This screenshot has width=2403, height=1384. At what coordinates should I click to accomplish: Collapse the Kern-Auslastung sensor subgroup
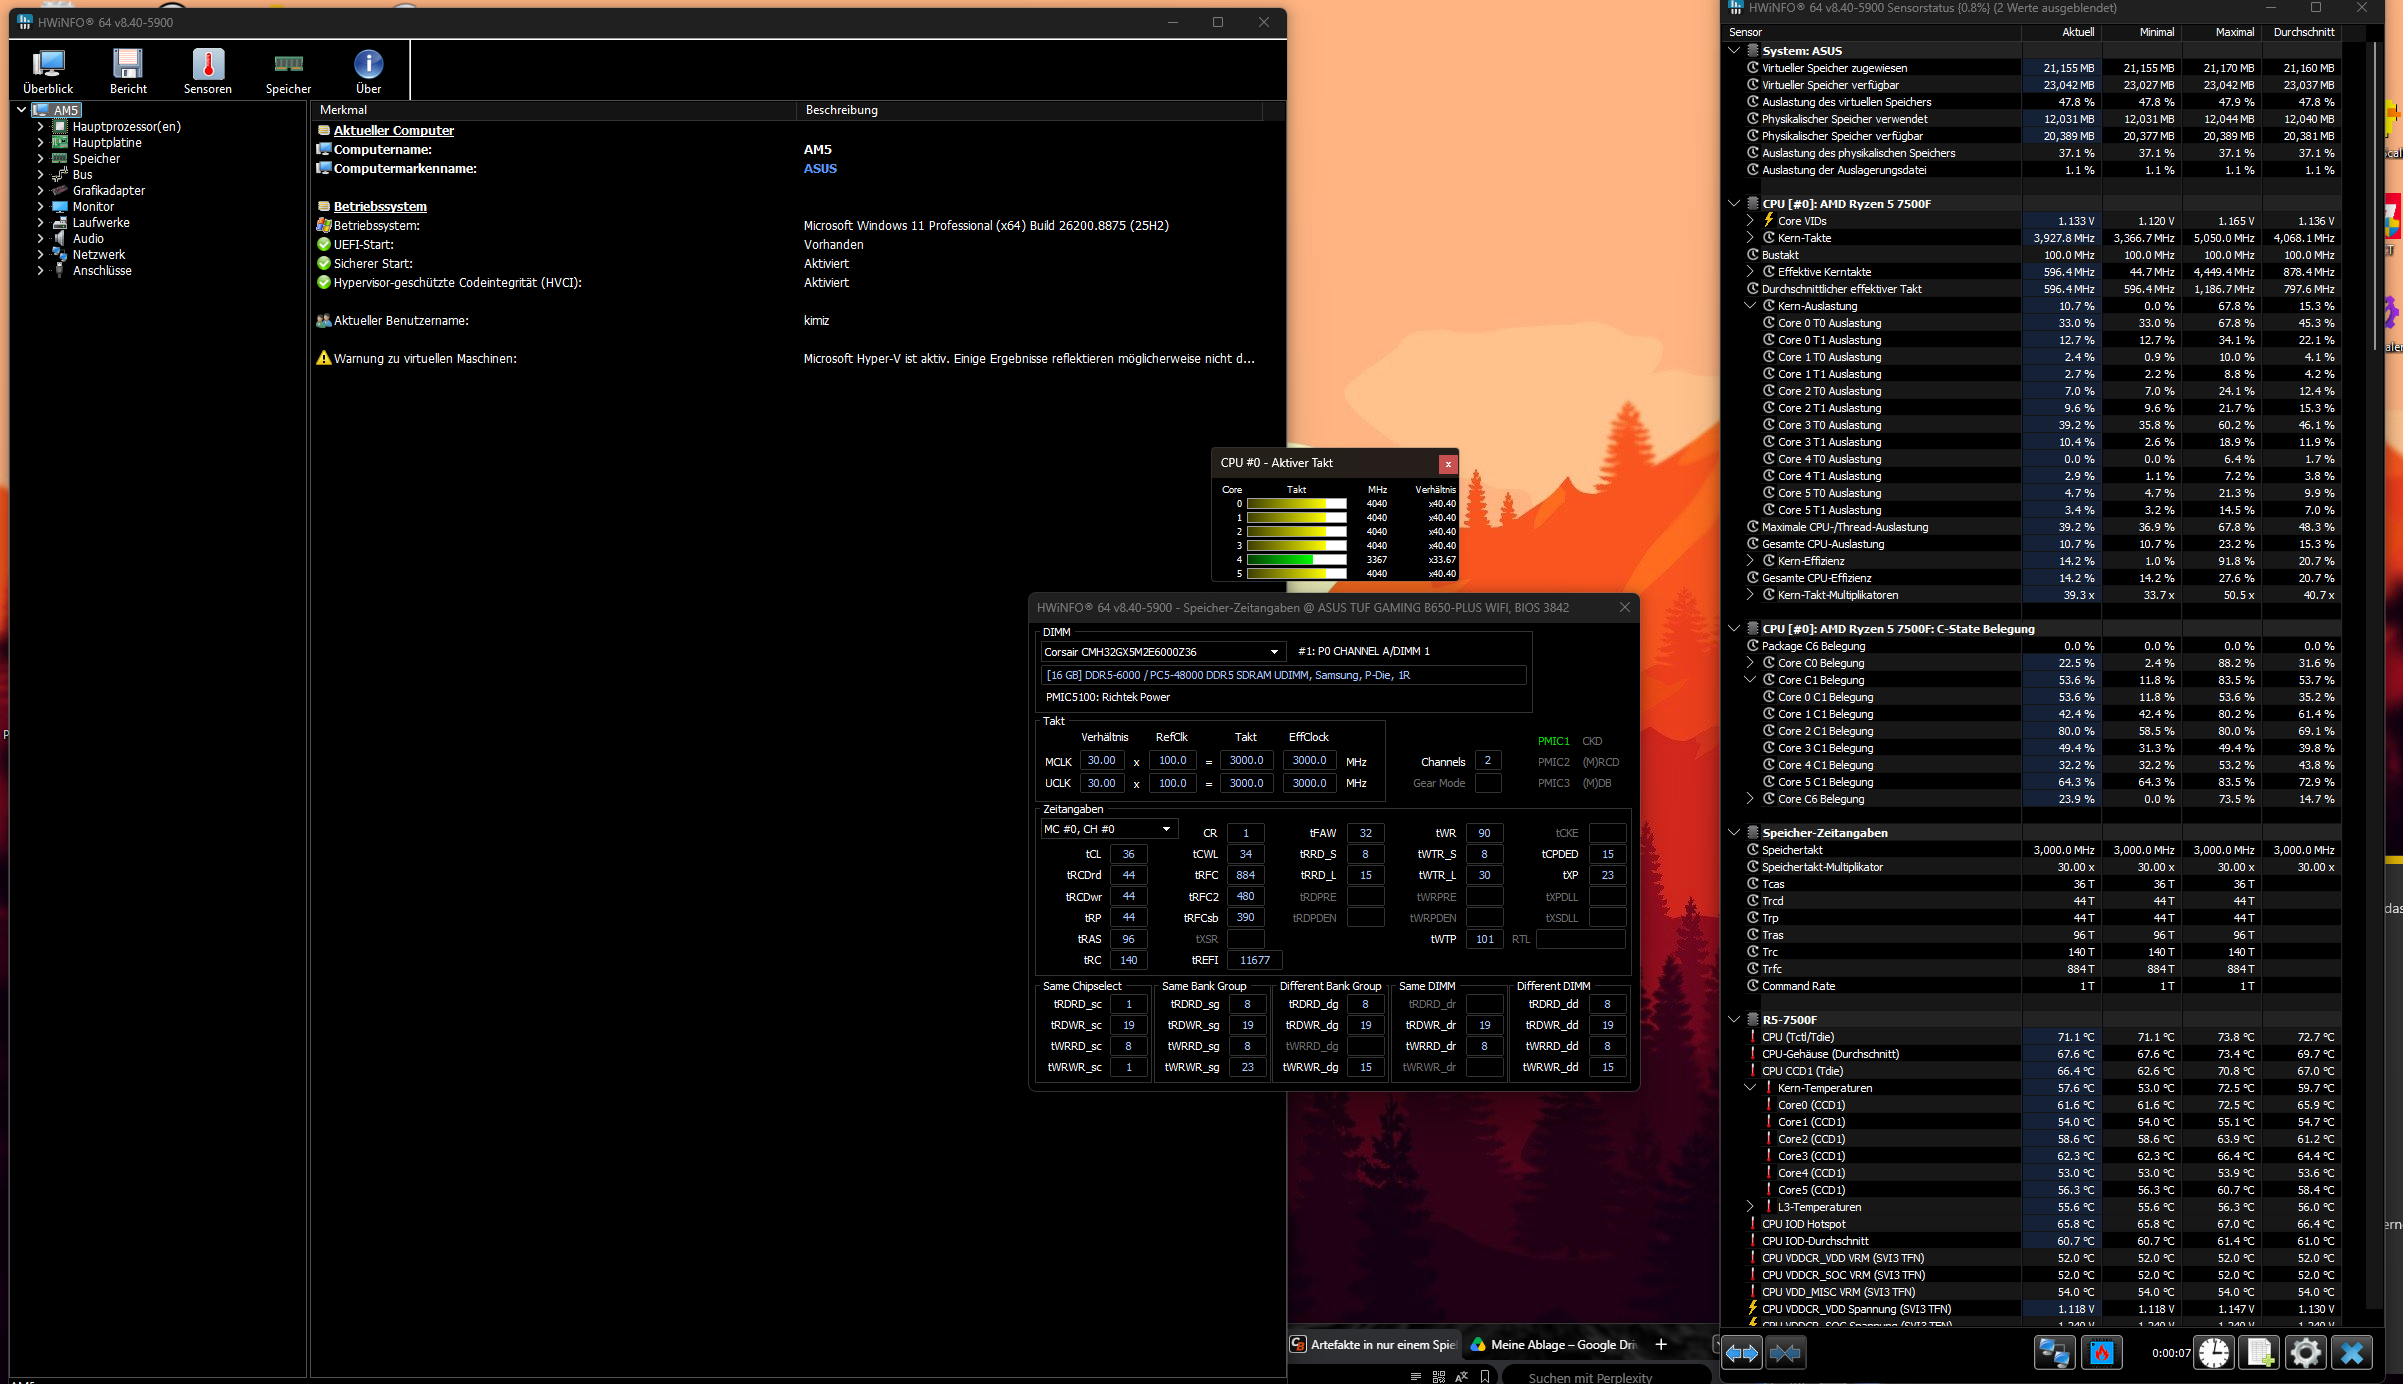click(1750, 306)
